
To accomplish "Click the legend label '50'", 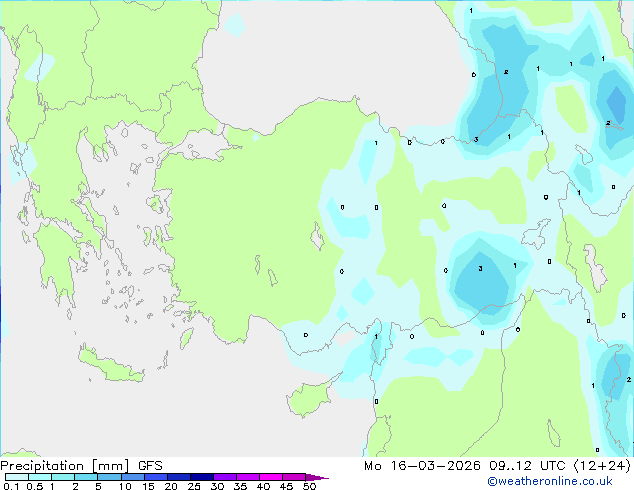I will tap(309, 486).
